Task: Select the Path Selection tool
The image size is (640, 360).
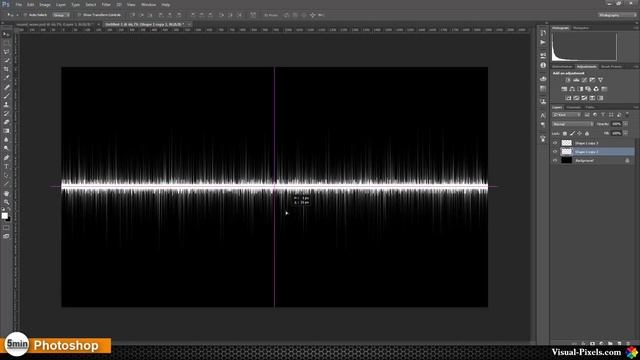Action: (6, 176)
